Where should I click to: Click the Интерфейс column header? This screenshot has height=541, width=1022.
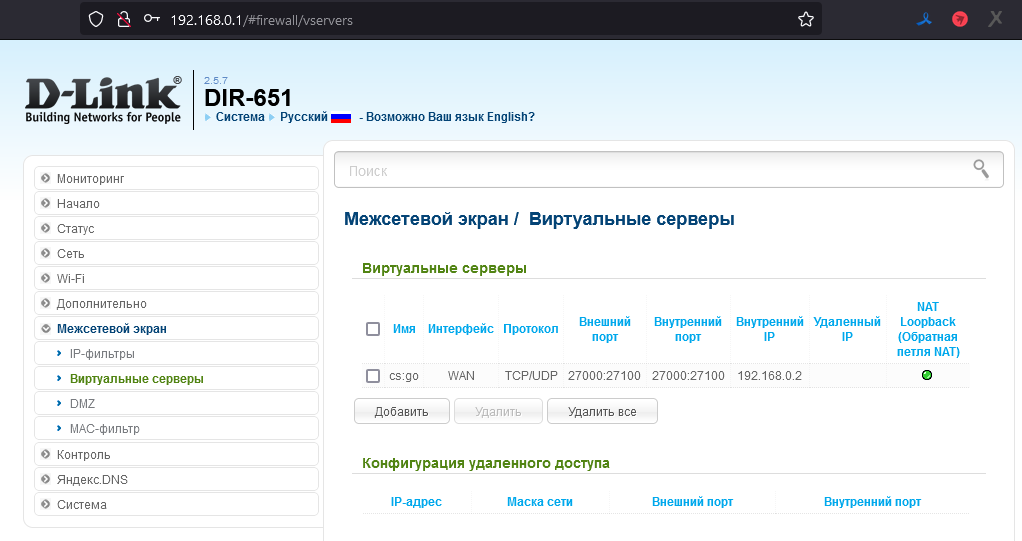461,329
